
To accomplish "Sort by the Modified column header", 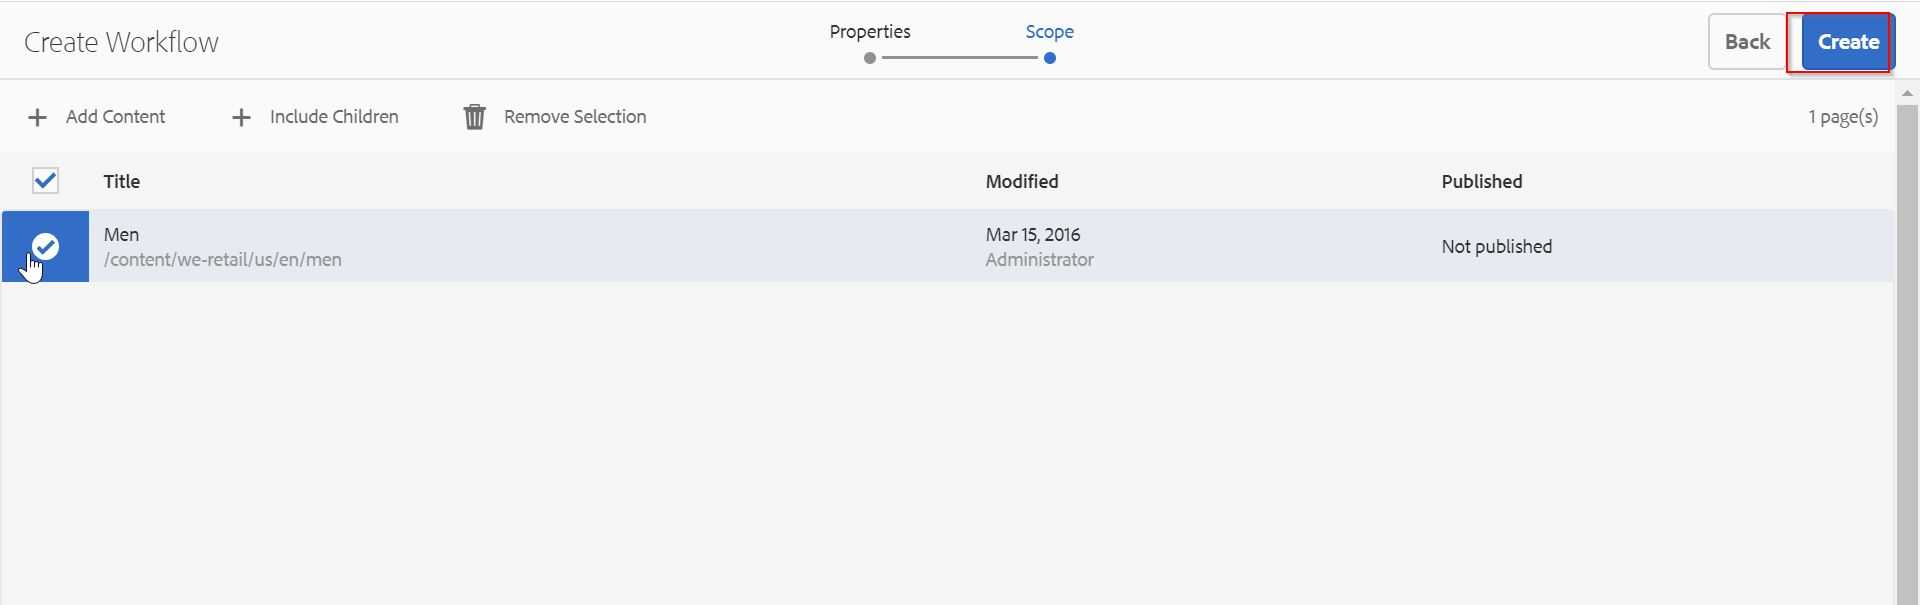I will (x=1022, y=182).
